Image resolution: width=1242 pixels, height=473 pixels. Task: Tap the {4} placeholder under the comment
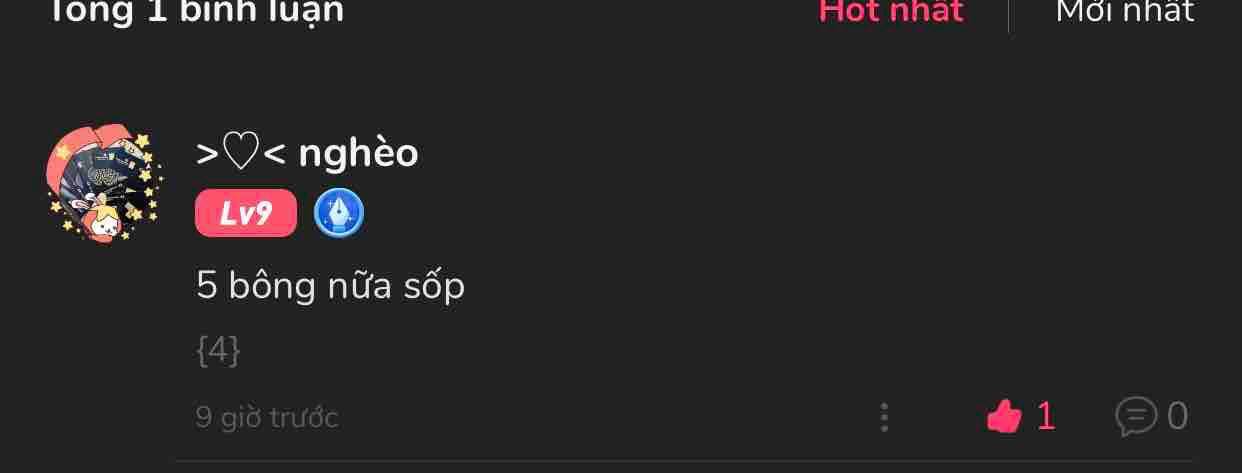(x=218, y=351)
